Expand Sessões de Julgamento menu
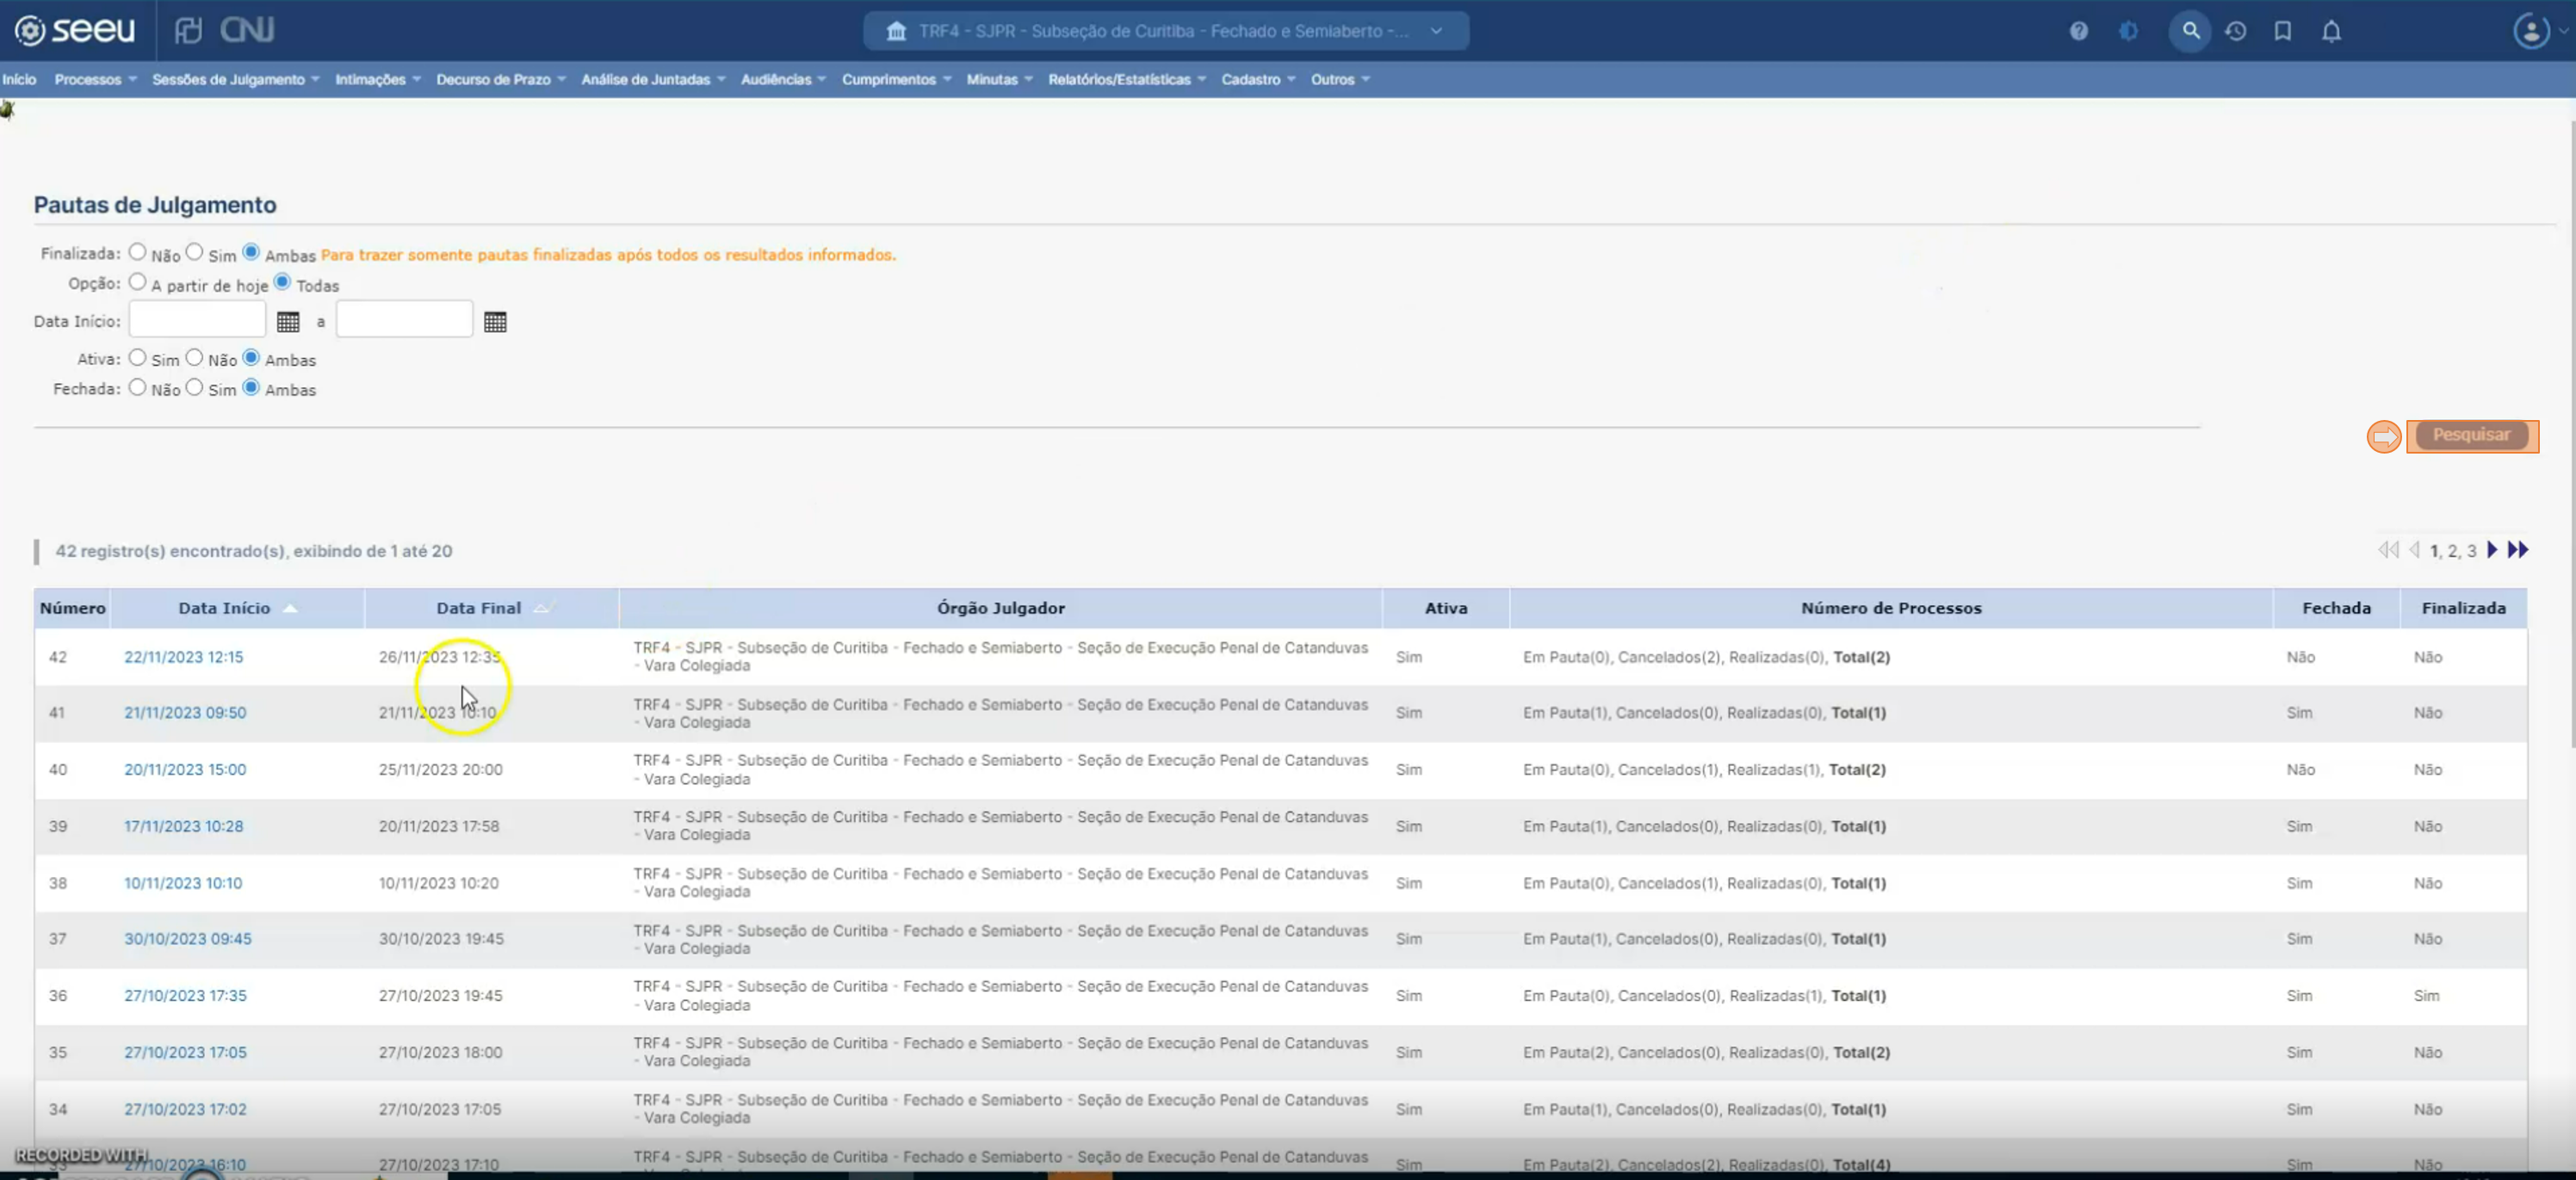The height and width of the screenshot is (1180, 2576). (x=235, y=79)
